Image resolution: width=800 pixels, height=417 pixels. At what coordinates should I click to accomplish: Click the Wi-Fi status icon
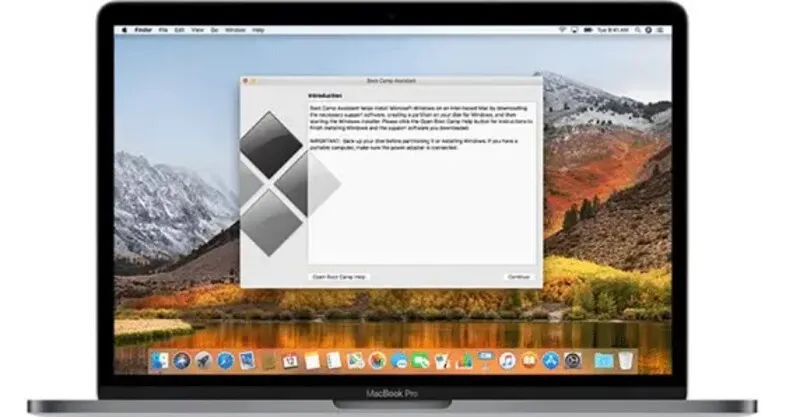[562, 30]
